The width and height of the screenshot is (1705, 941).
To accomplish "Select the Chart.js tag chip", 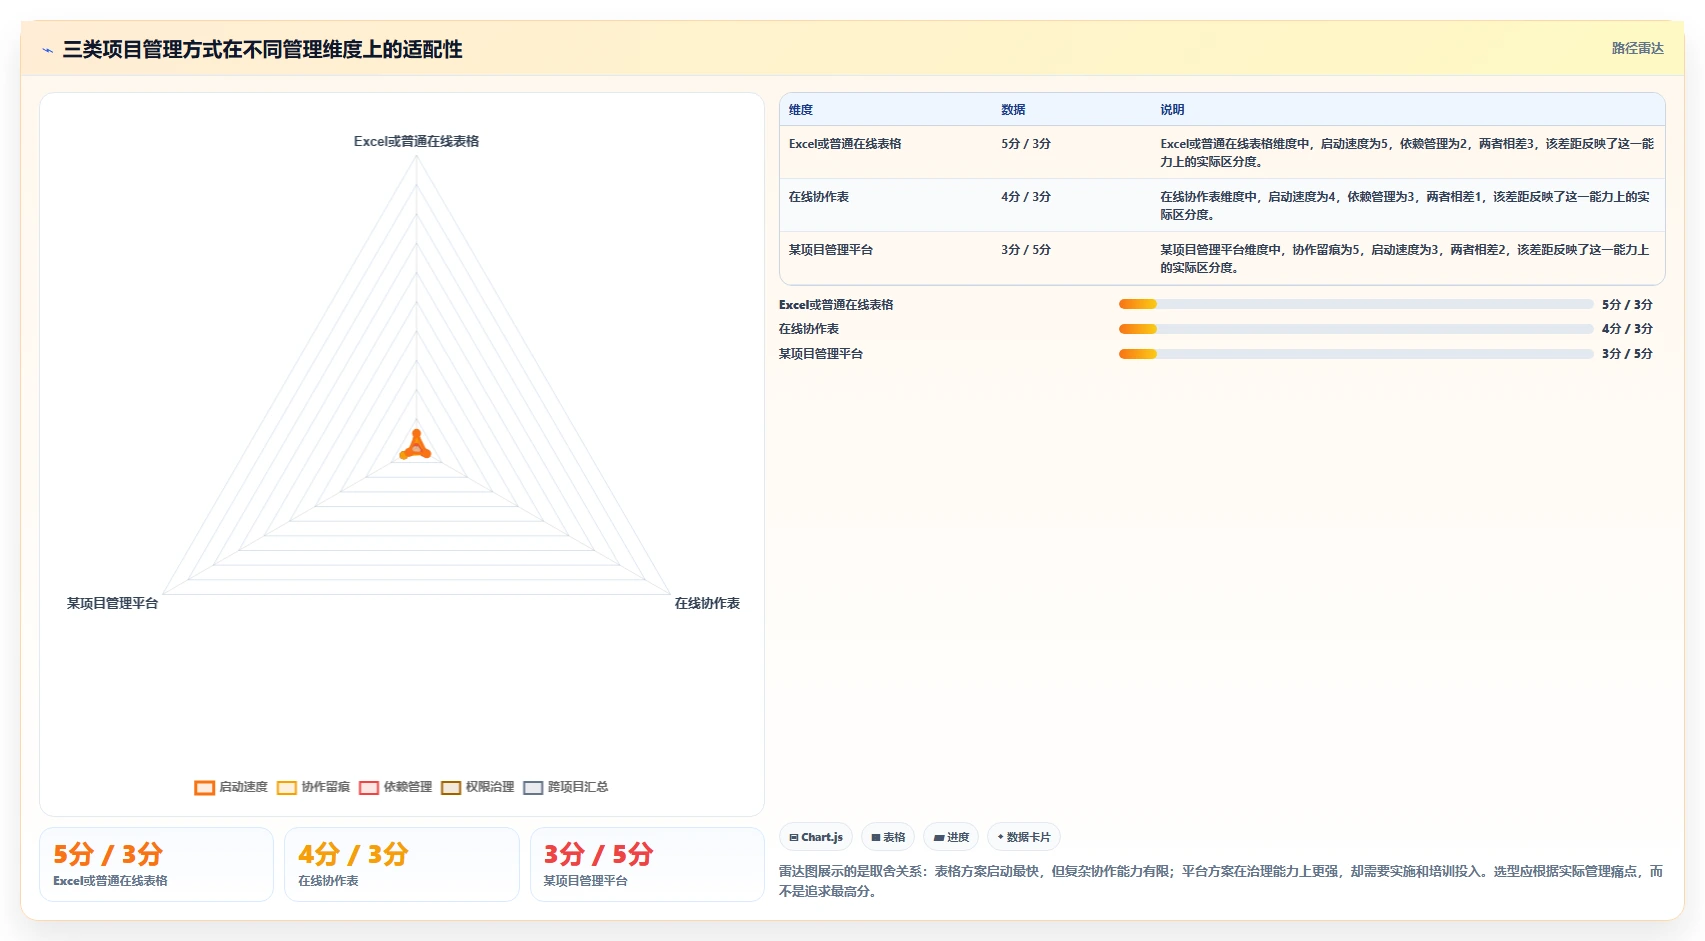I will pos(816,837).
